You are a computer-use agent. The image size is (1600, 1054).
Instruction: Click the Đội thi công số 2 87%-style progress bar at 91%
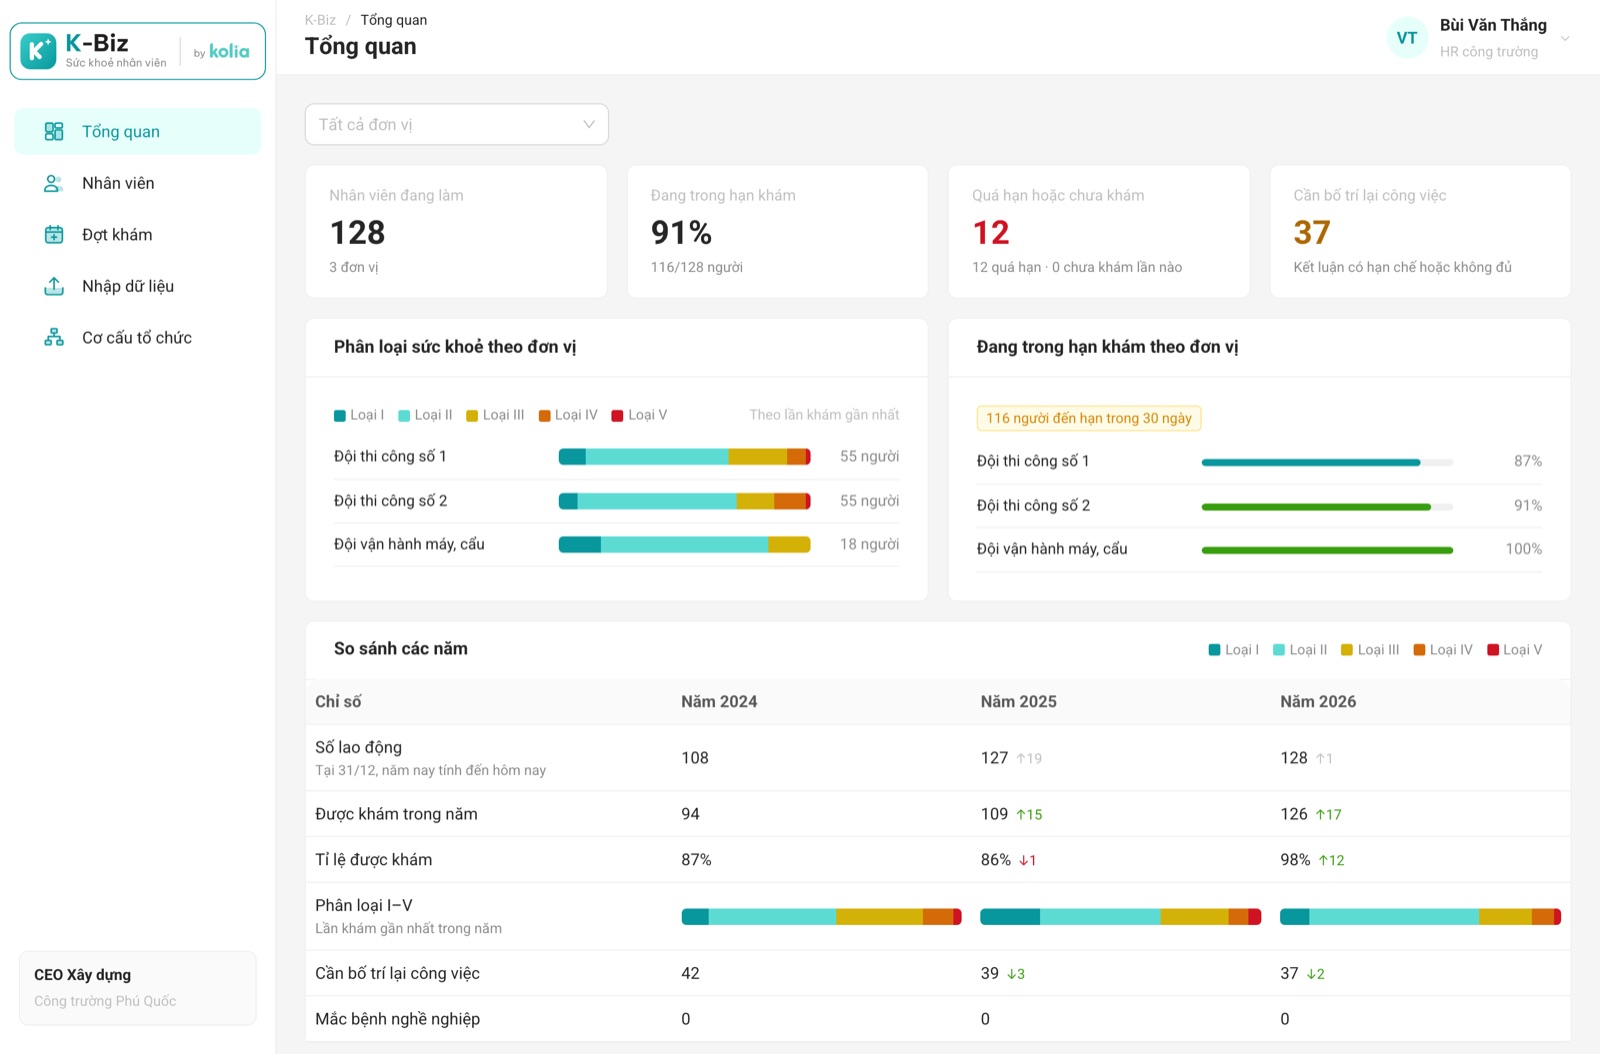[x=1327, y=507]
